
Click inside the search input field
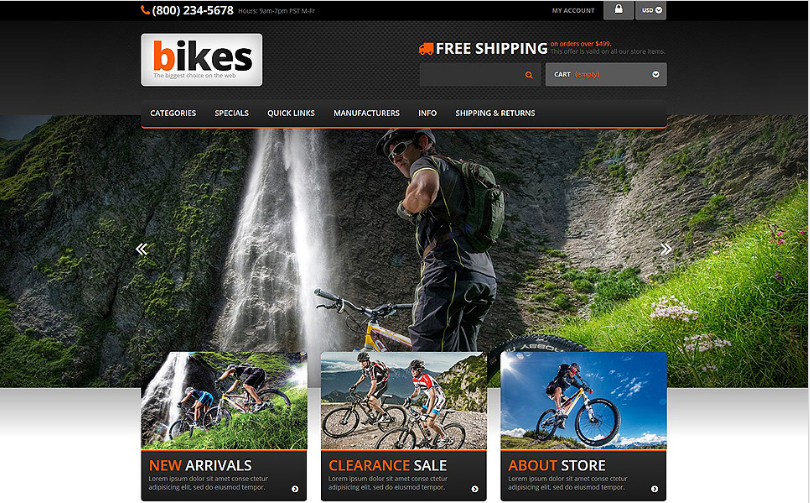471,75
